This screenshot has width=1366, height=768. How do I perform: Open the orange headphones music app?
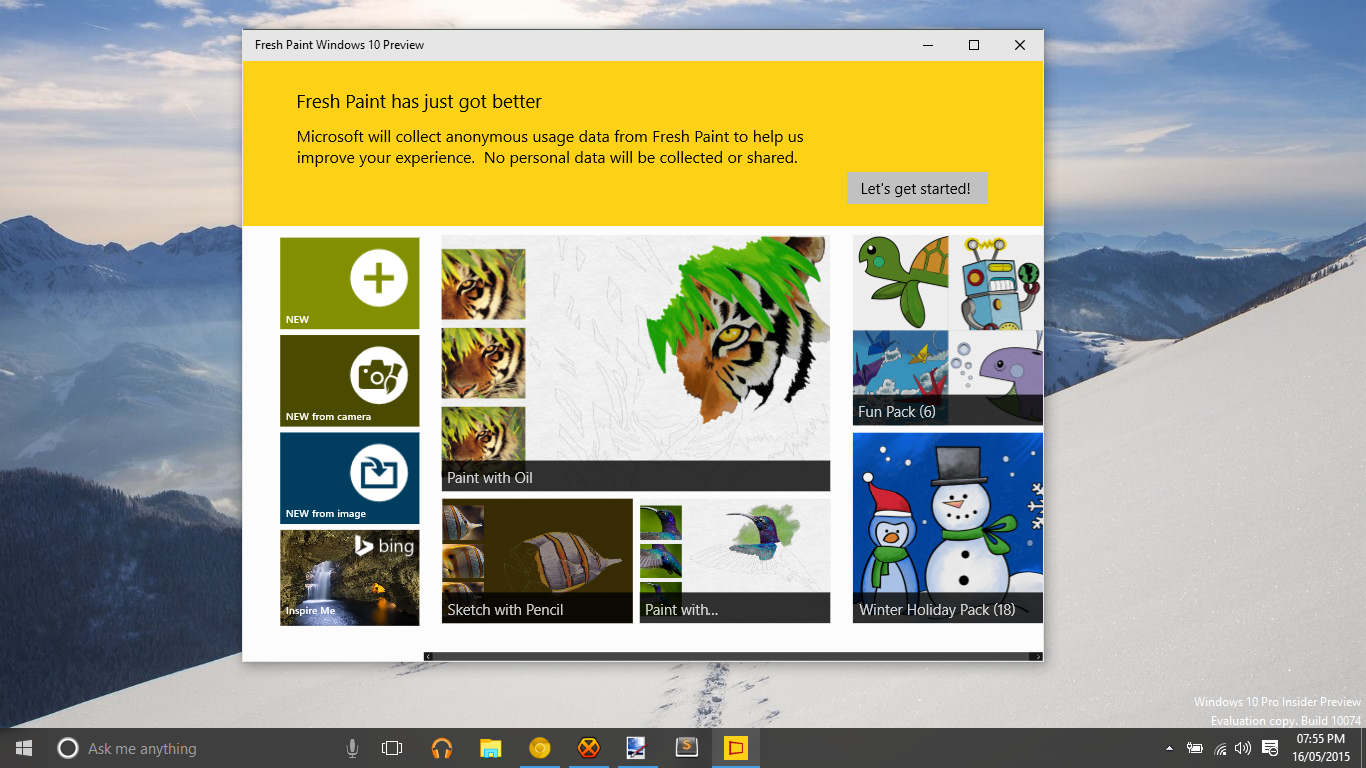(x=441, y=748)
